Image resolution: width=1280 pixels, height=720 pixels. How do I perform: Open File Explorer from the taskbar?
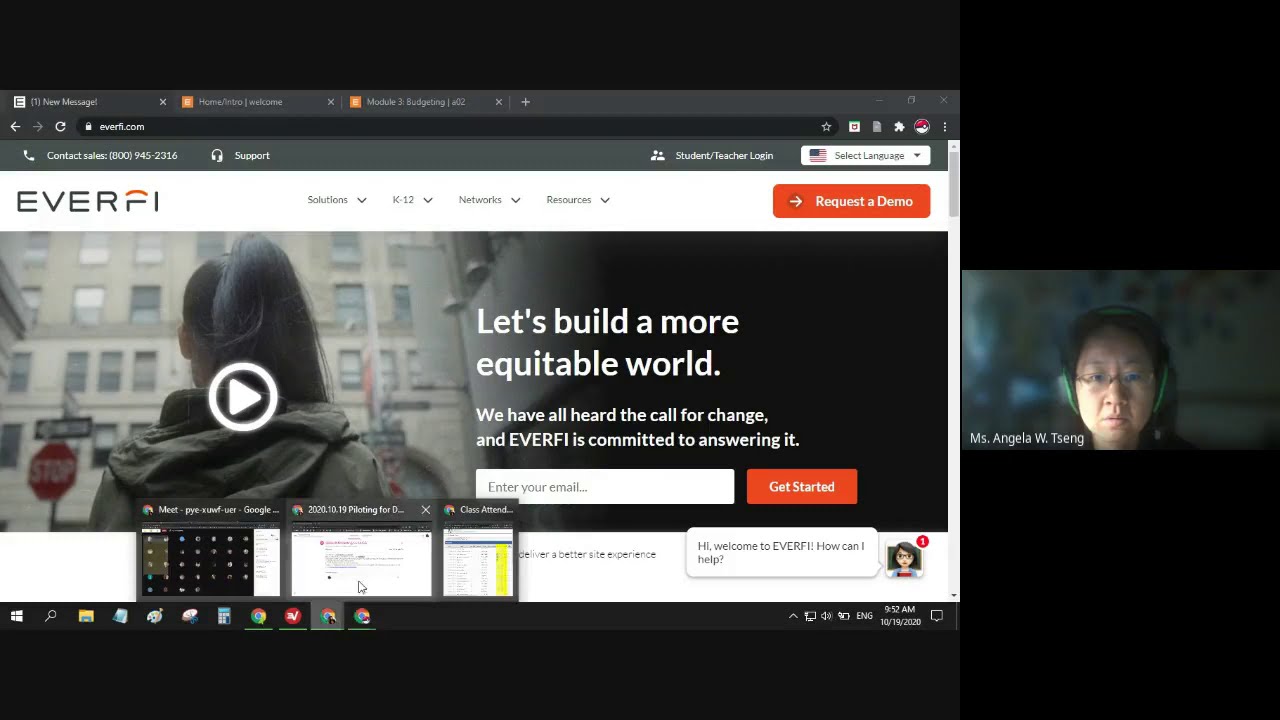[86, 616]
